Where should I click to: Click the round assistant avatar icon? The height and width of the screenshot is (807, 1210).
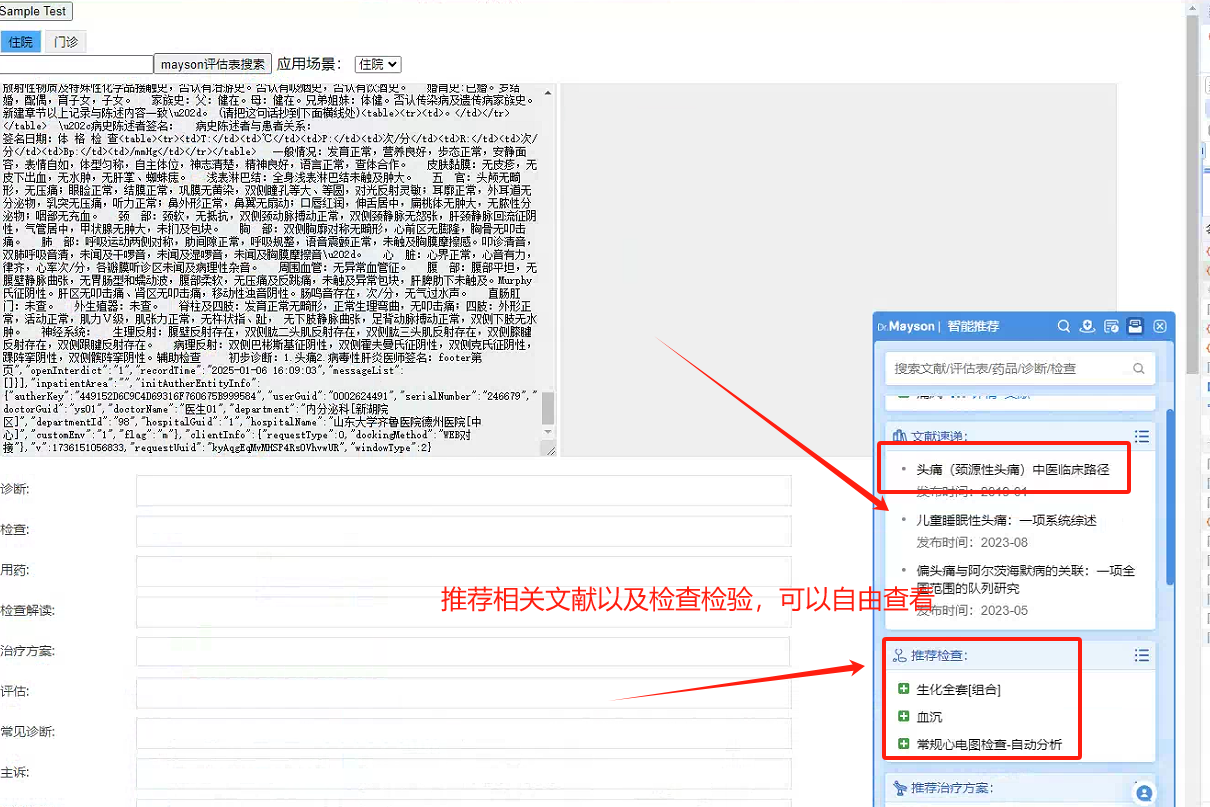[x=1145, y=793]
